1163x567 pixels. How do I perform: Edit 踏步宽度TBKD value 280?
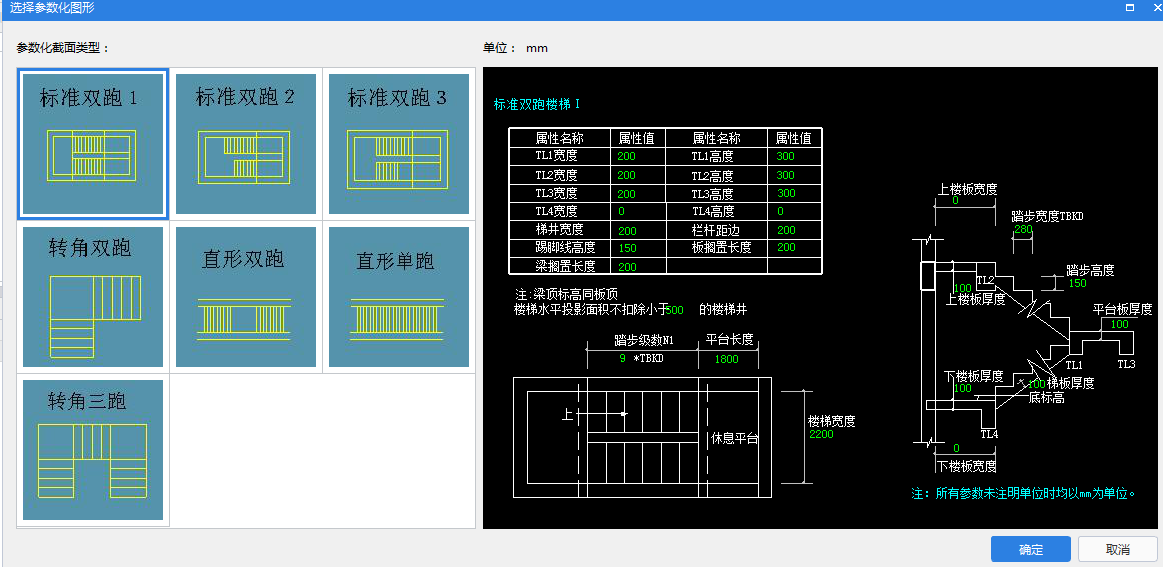(x=1023, y=229)
